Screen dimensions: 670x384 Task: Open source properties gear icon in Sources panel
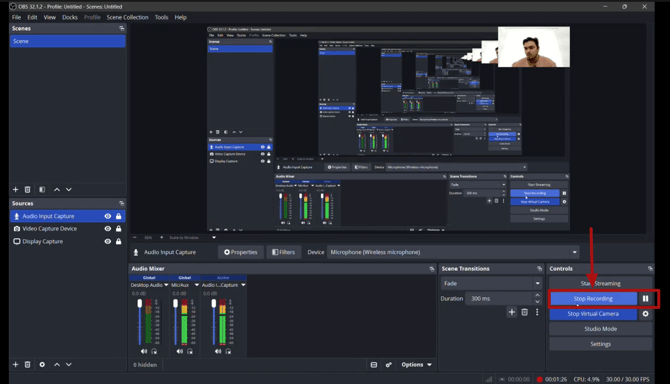click(42, 364)
